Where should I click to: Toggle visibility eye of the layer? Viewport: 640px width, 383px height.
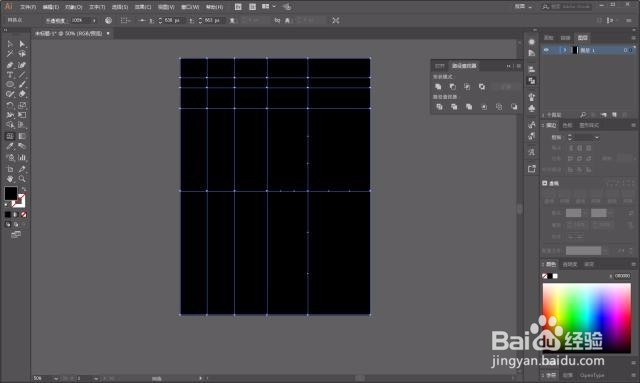[x=546, y=50]
